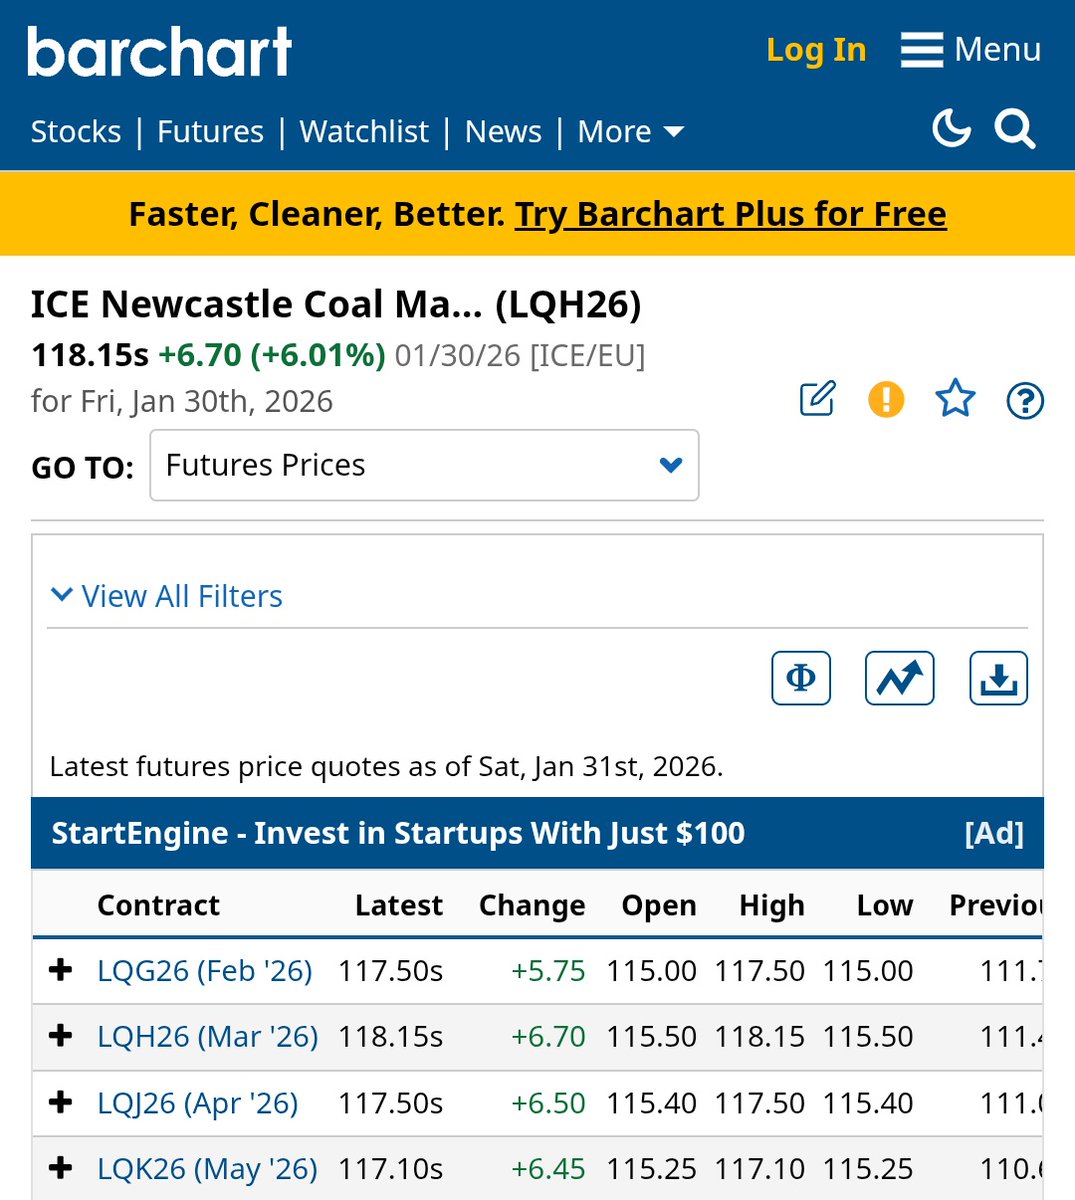
Task: Open the Futures Prices dropdown
Action: (424, 465)
